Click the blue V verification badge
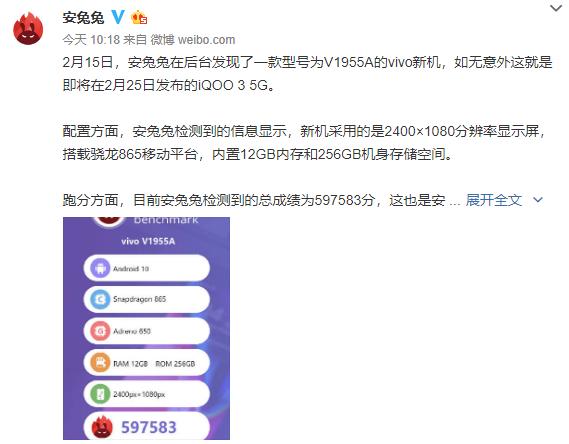Image resolution: width=569 pixels, height=444 pixels. 117,17
